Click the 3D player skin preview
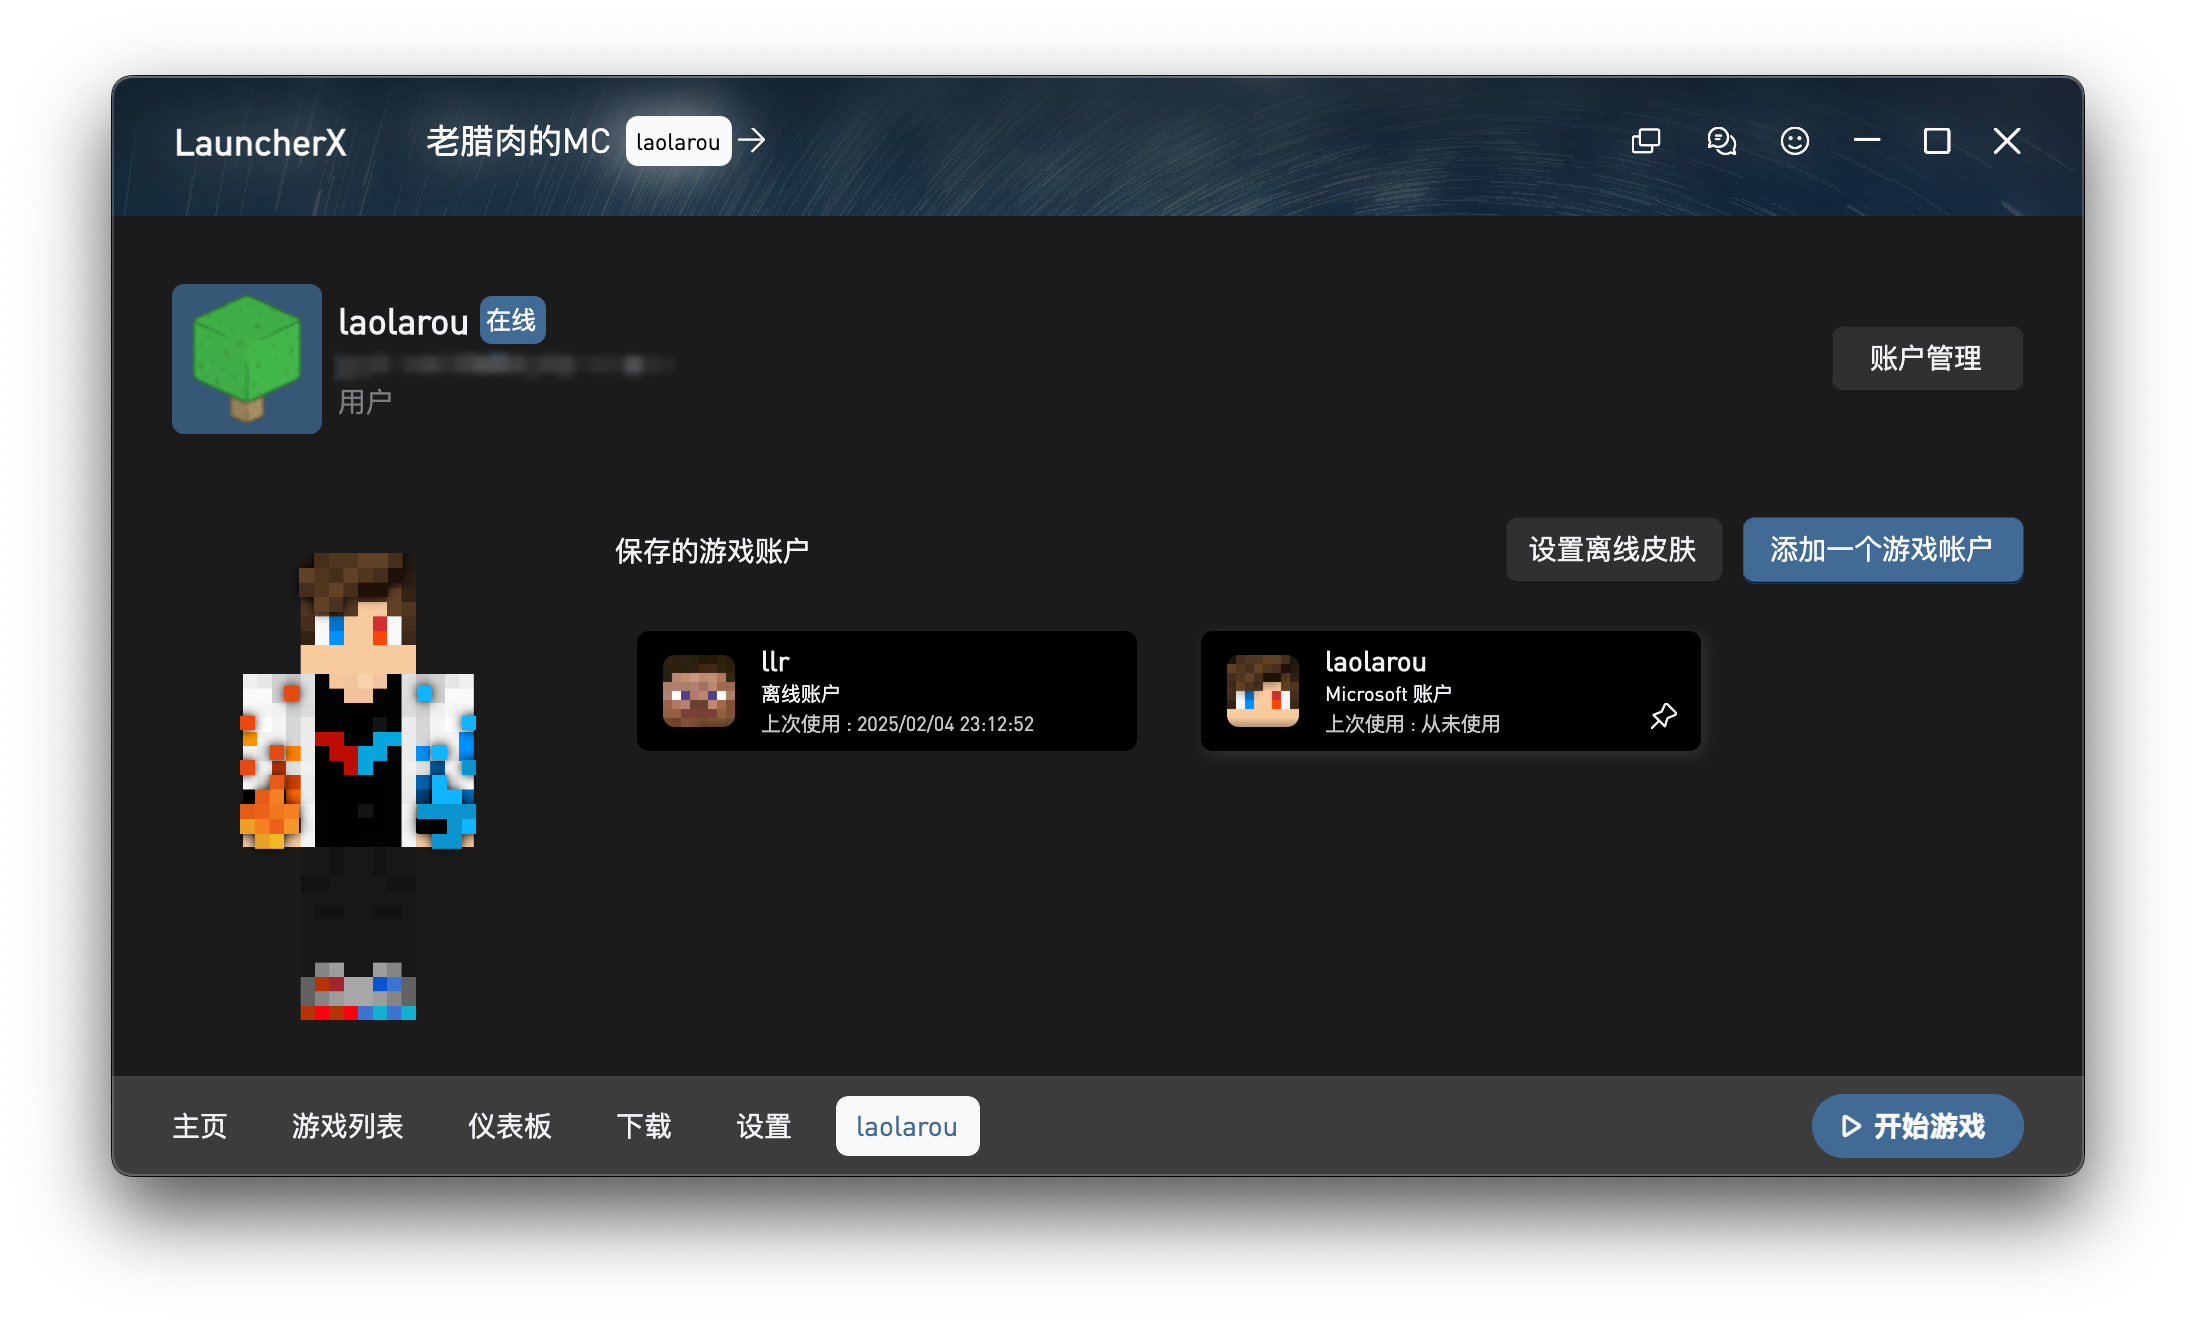 click(358, 786)
